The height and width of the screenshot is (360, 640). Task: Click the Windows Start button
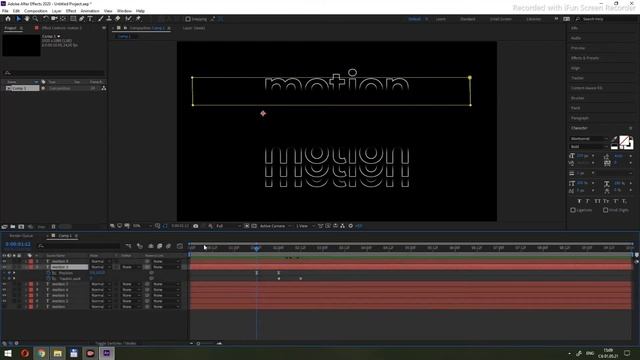point(8,353)
